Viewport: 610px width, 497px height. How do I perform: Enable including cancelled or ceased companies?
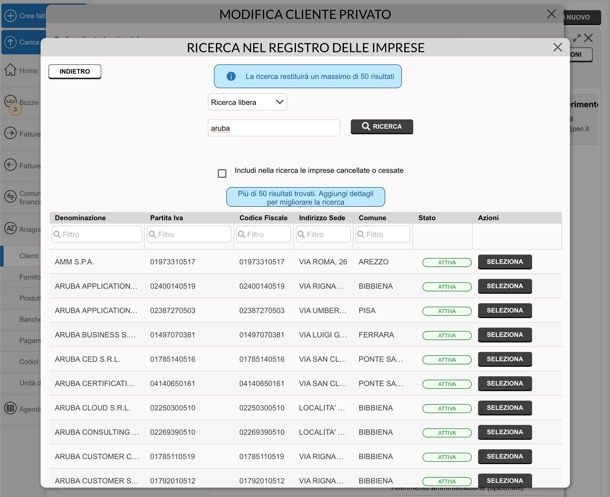click(x=222, y=173)
